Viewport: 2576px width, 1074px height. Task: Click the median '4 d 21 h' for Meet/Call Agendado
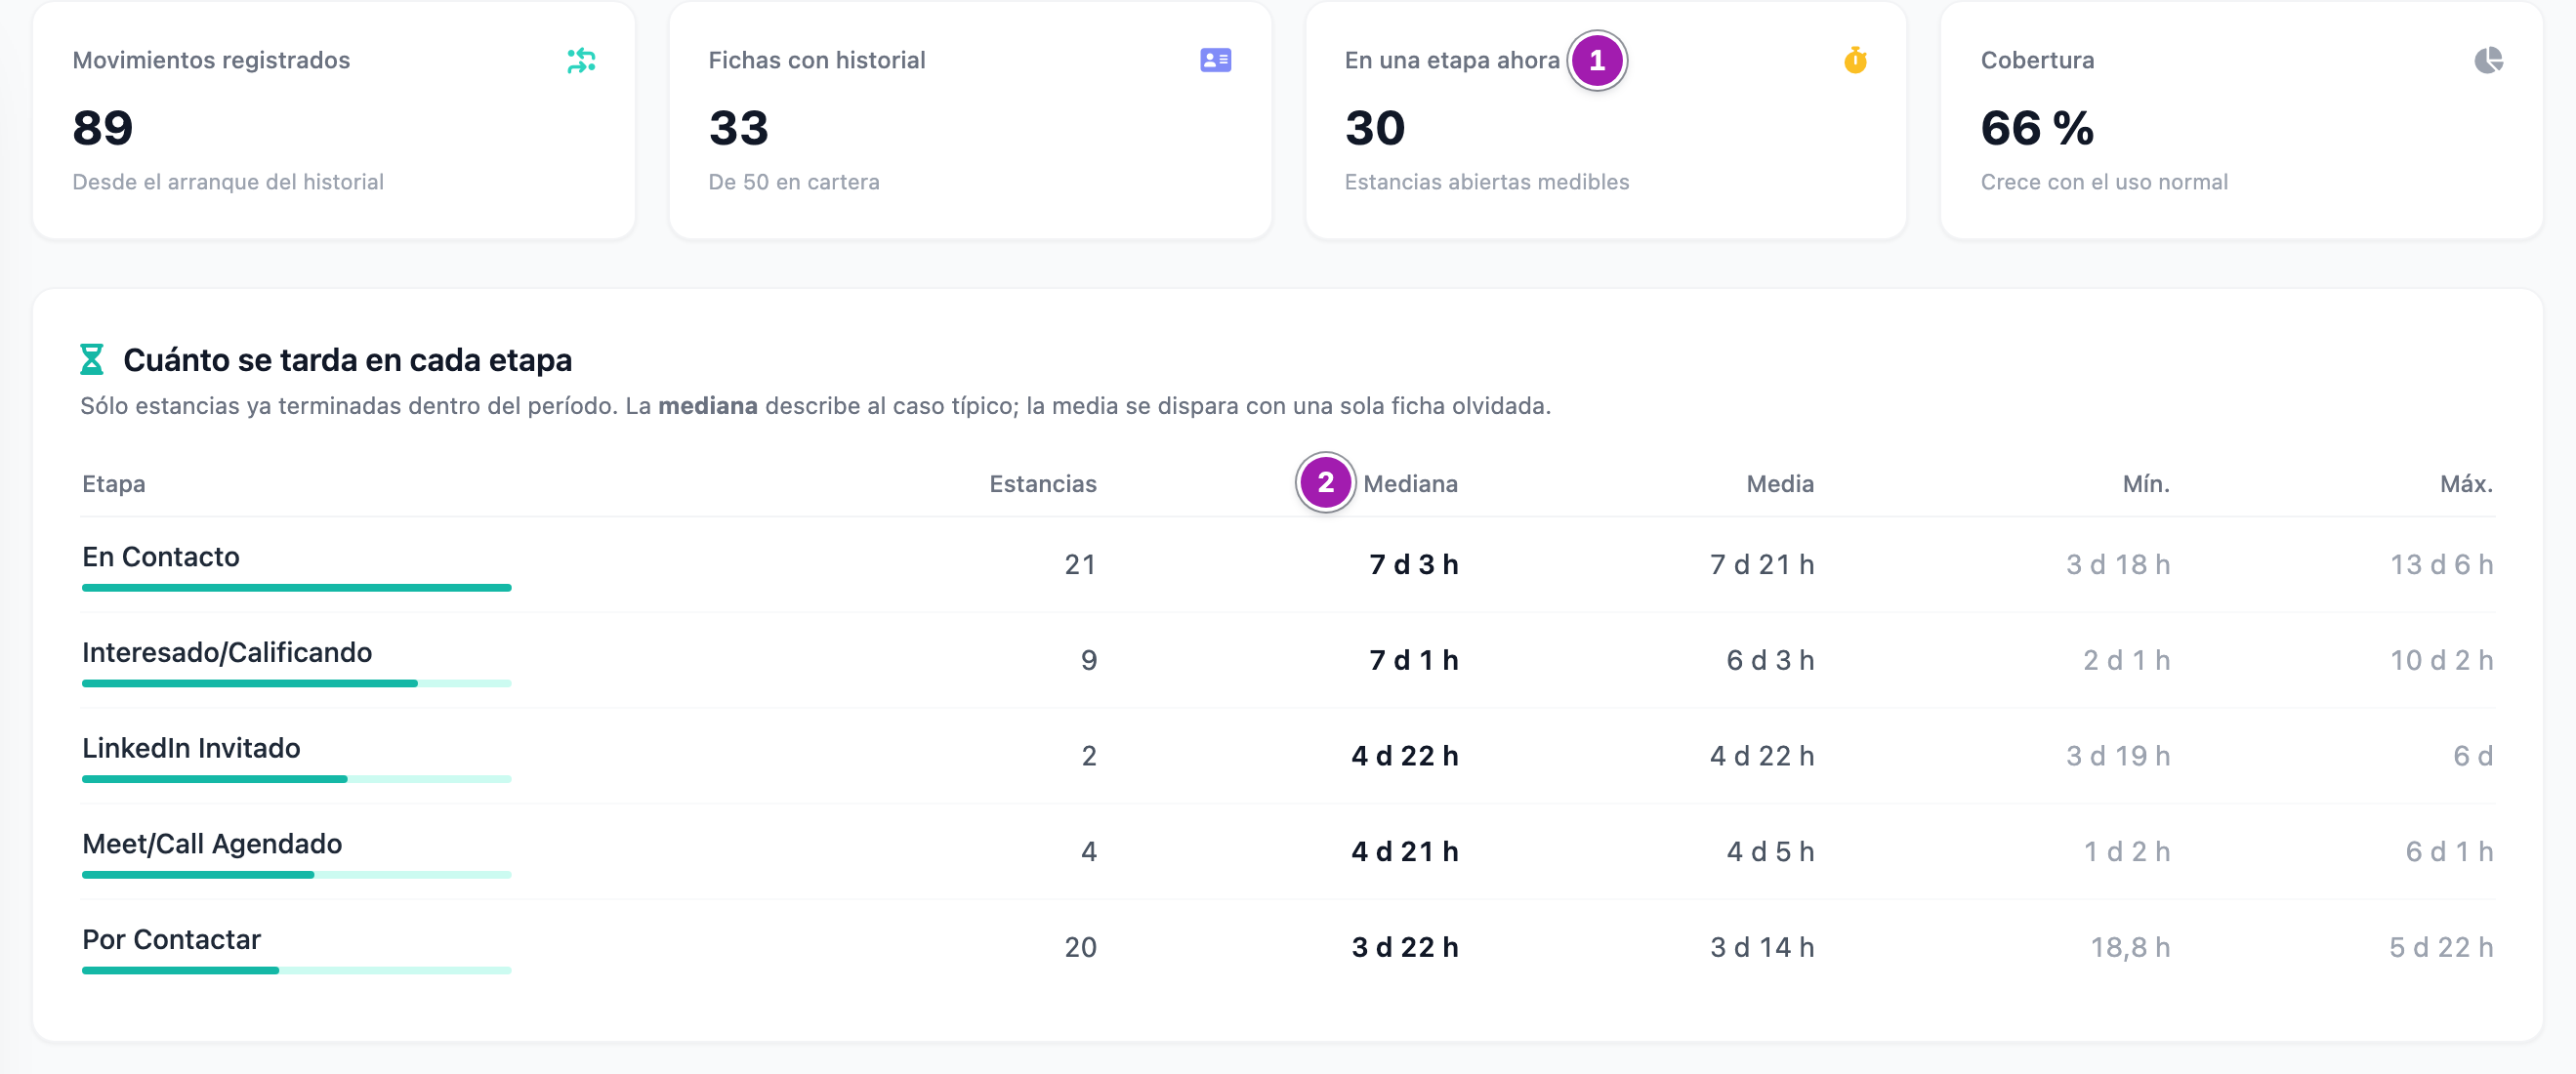1405,852
